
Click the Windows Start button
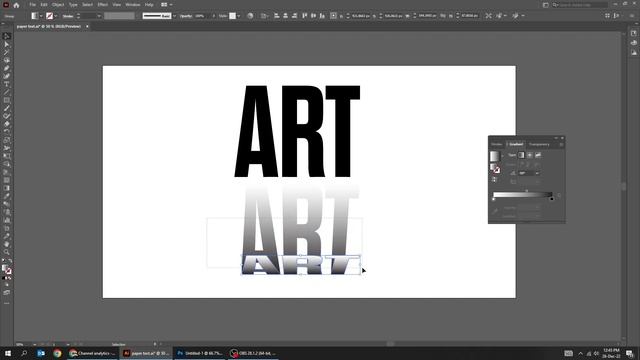(x=8, y=353)
